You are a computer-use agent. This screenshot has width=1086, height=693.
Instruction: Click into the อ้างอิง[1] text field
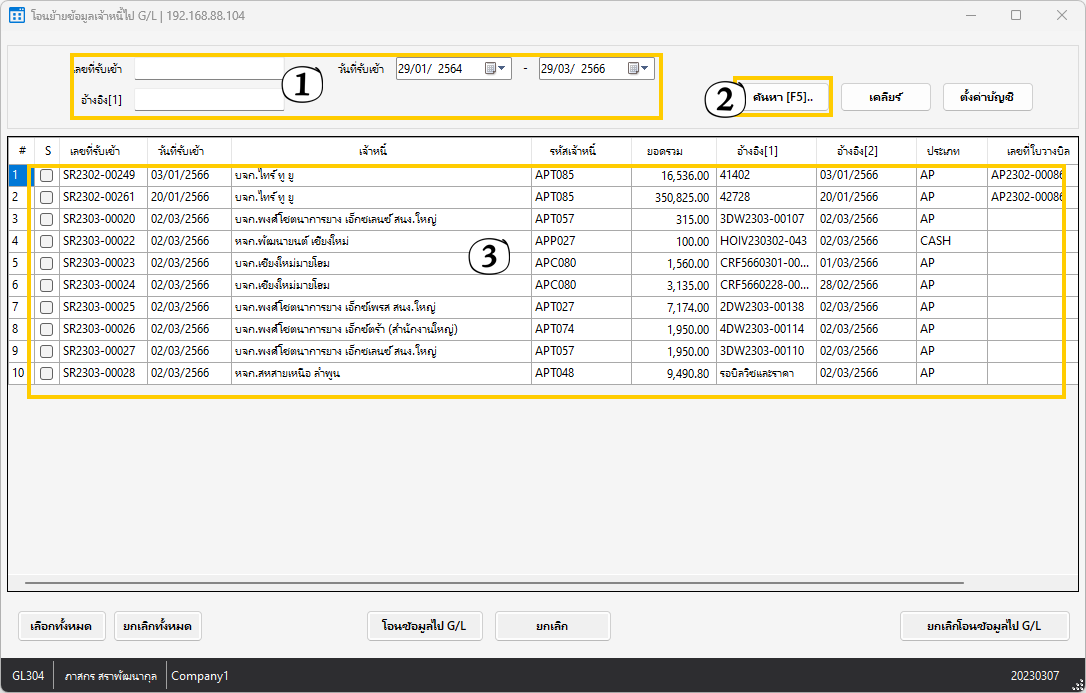pyautogui.click(x=209, y=100)
